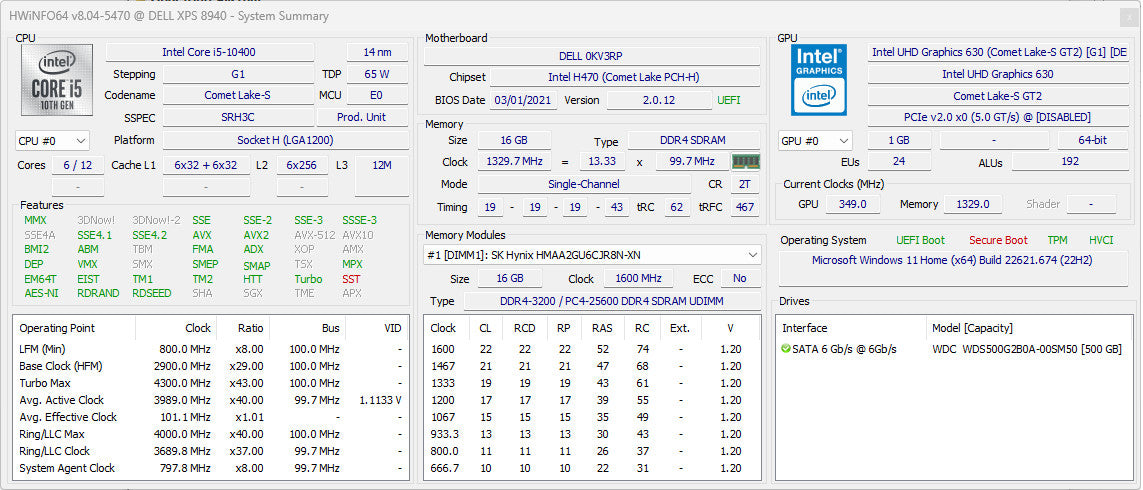Click the BIOS date 03/01/2021 field

(522, 101)
